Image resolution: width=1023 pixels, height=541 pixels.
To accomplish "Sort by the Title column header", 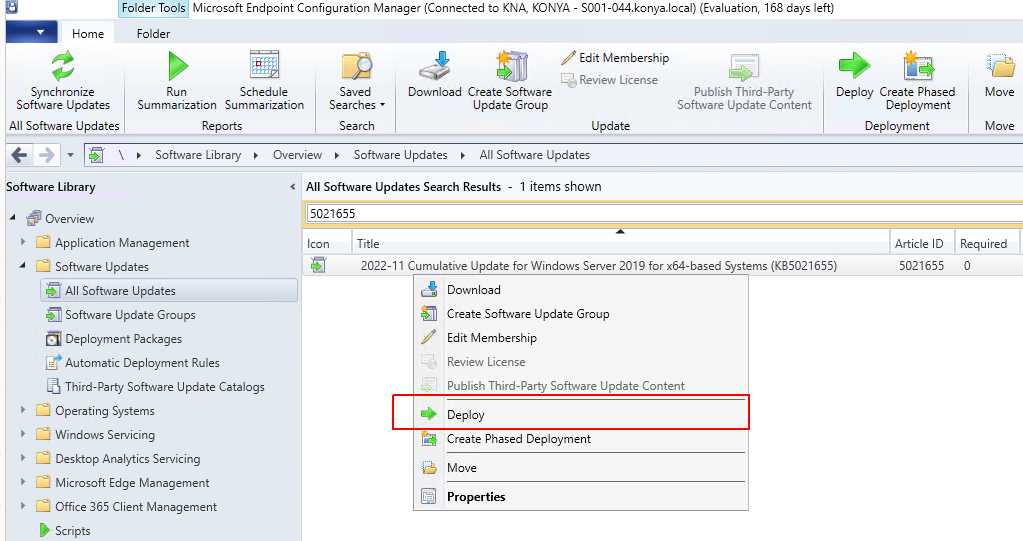I will (620, 243).
